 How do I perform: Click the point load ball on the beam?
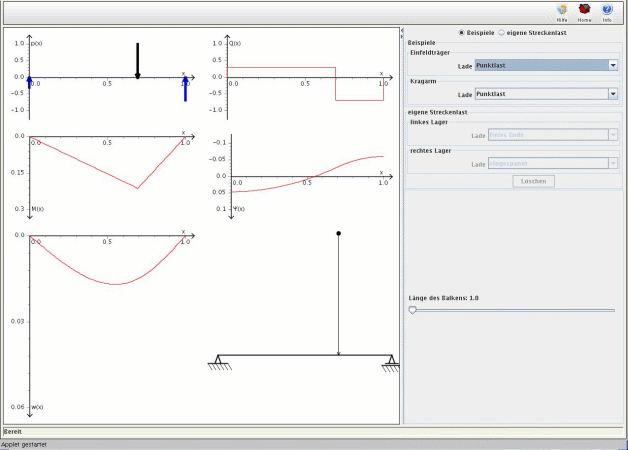click(x=339, y=234)
